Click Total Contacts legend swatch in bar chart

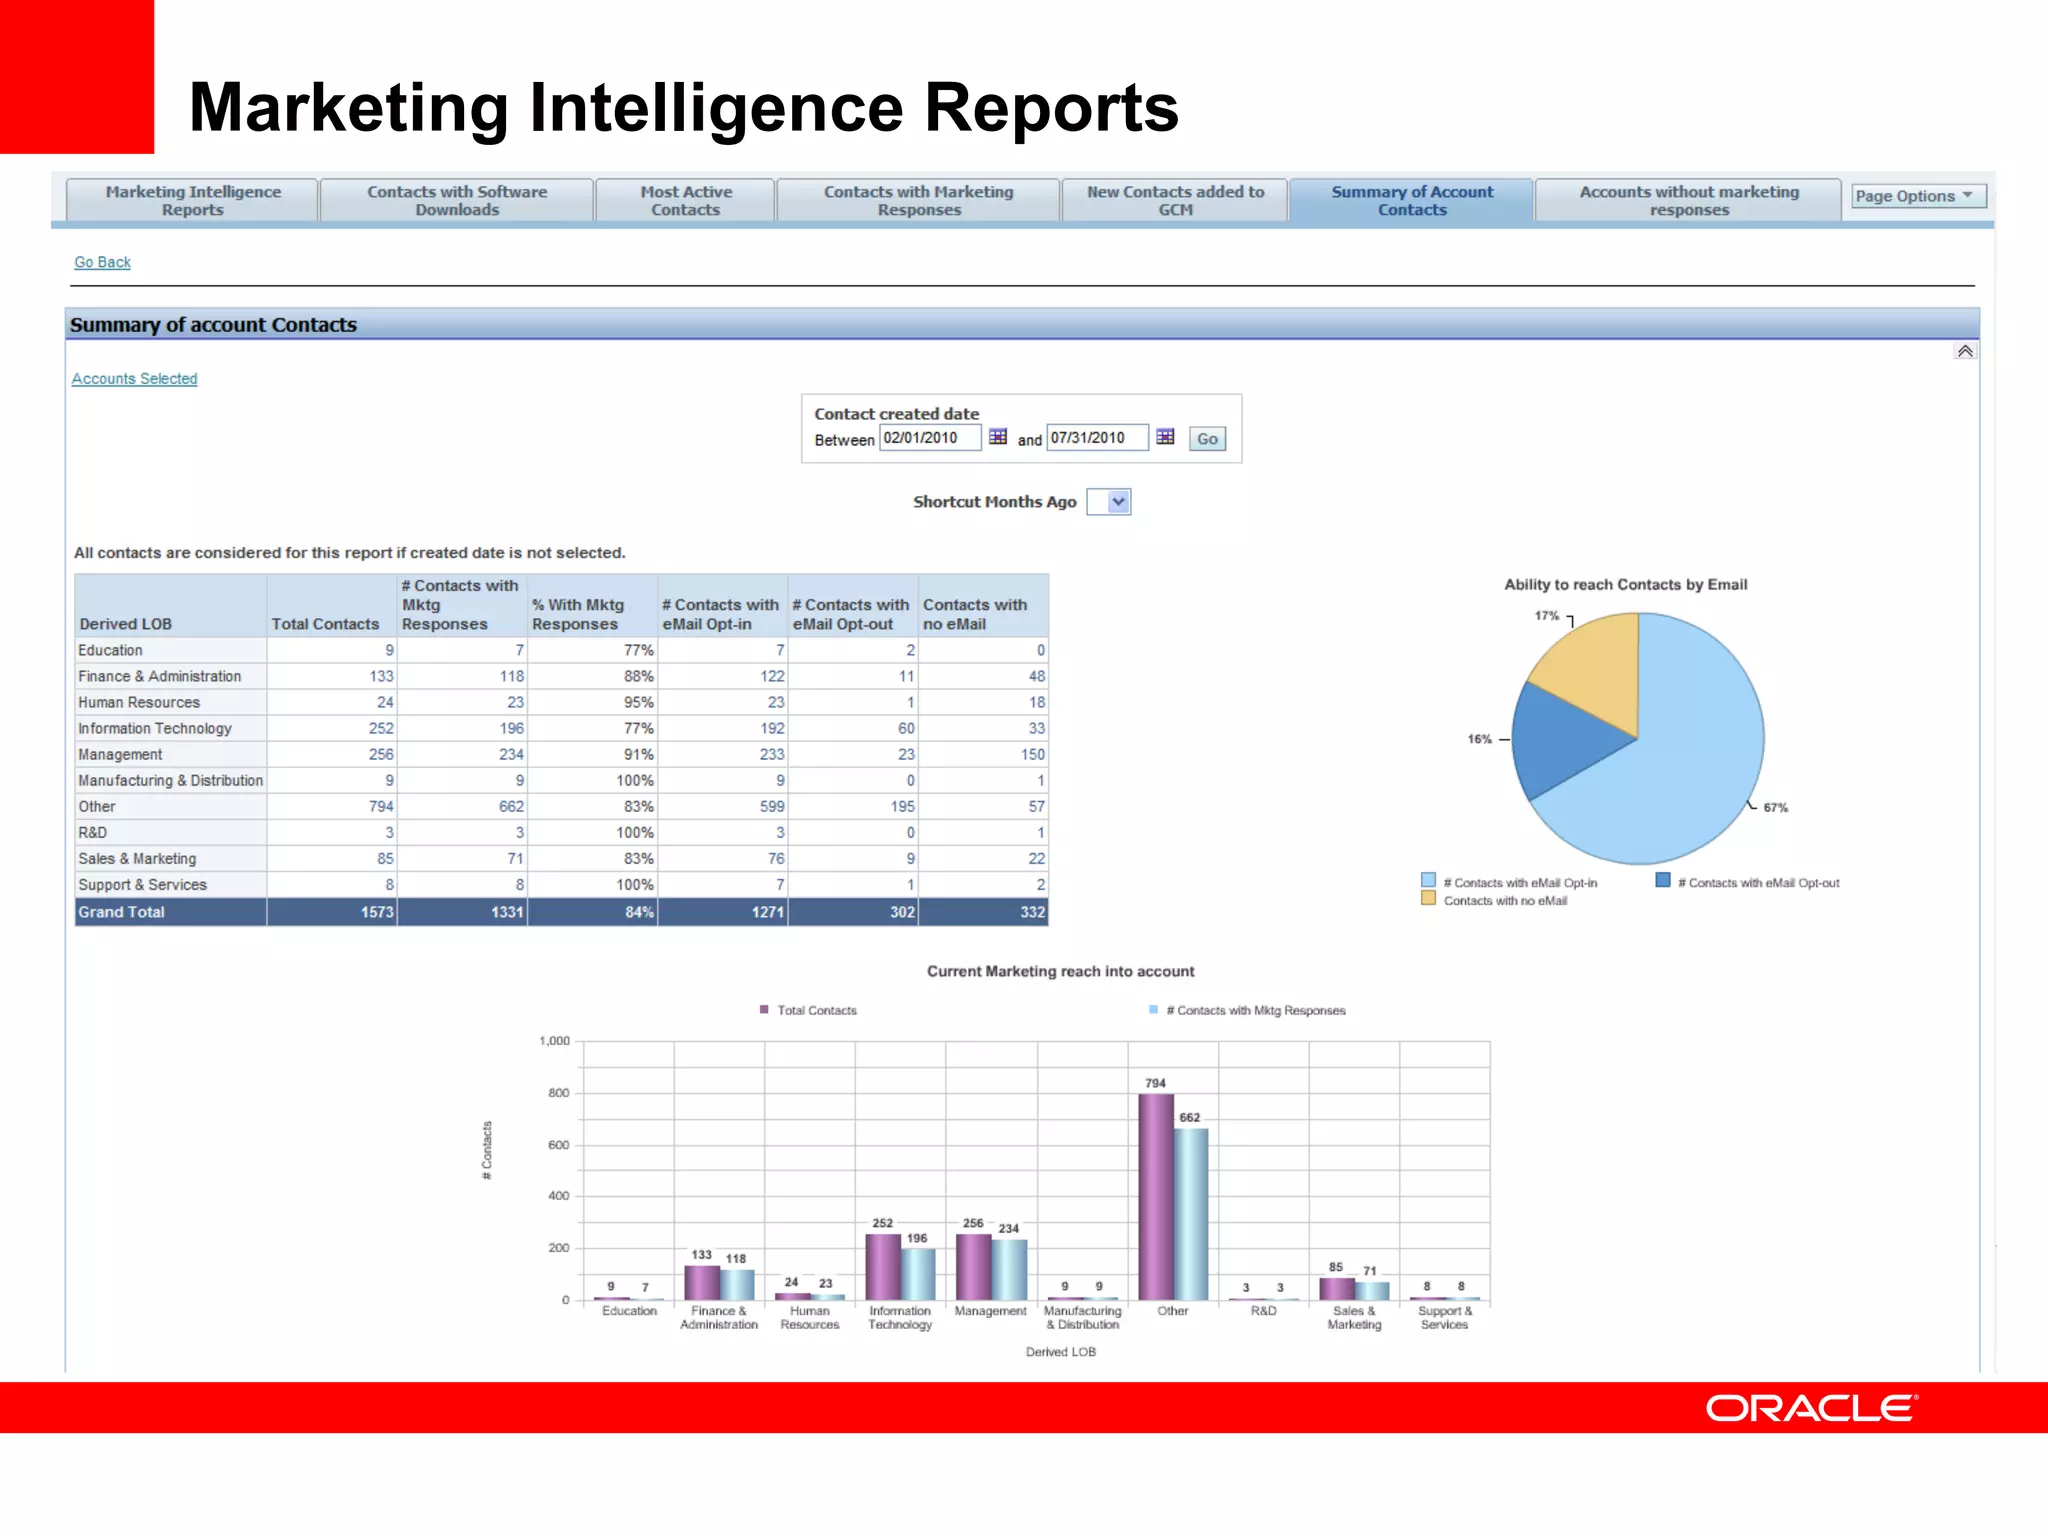click(x=764, y=1010)
